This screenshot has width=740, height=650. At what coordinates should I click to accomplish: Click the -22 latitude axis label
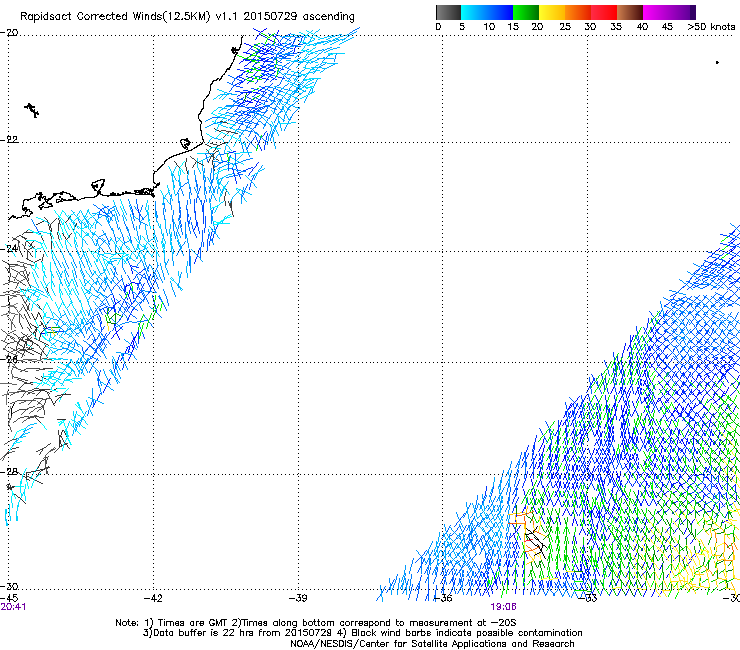(x=9, y=140)
